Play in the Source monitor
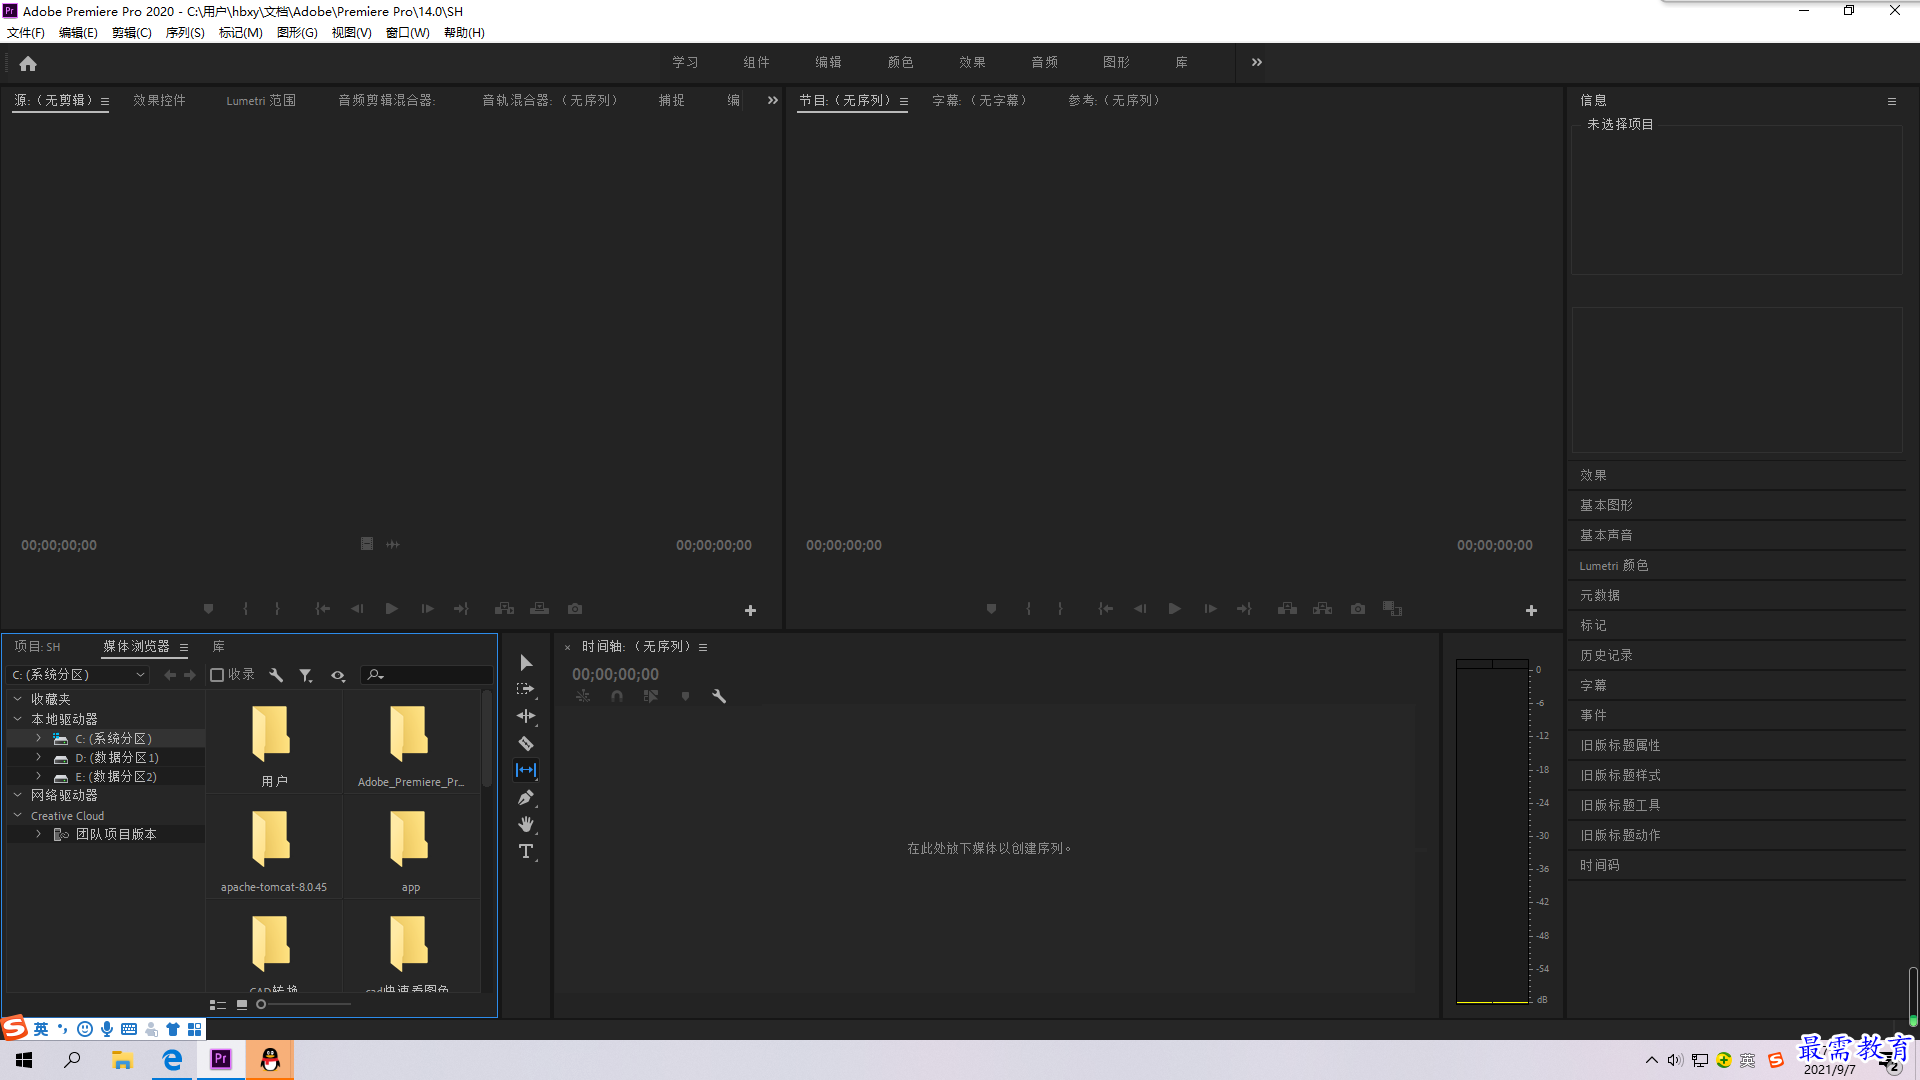 coord(392,608)
